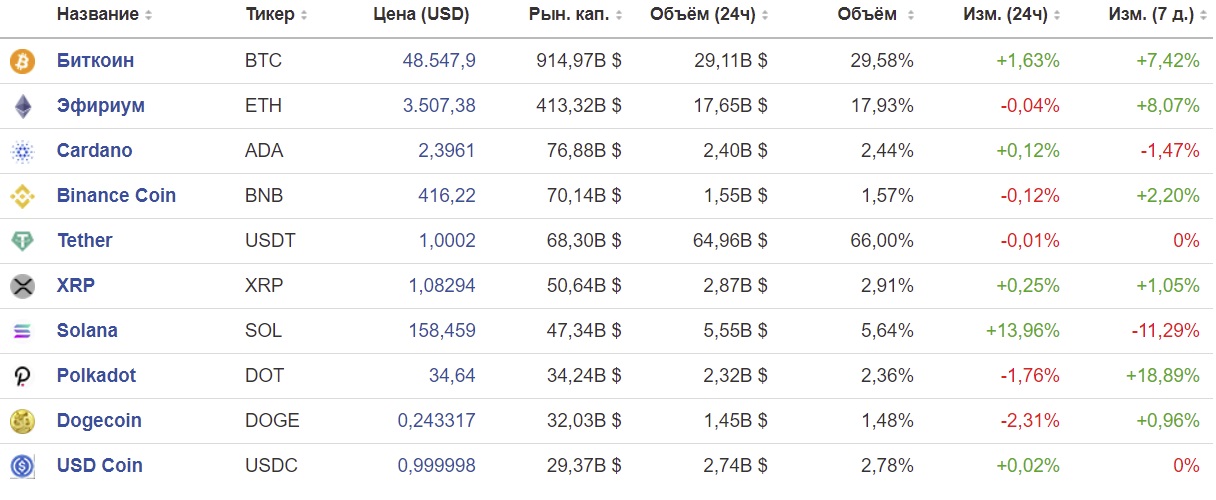Click the Binance Coin yellow logo

click(x=22, y=197)
